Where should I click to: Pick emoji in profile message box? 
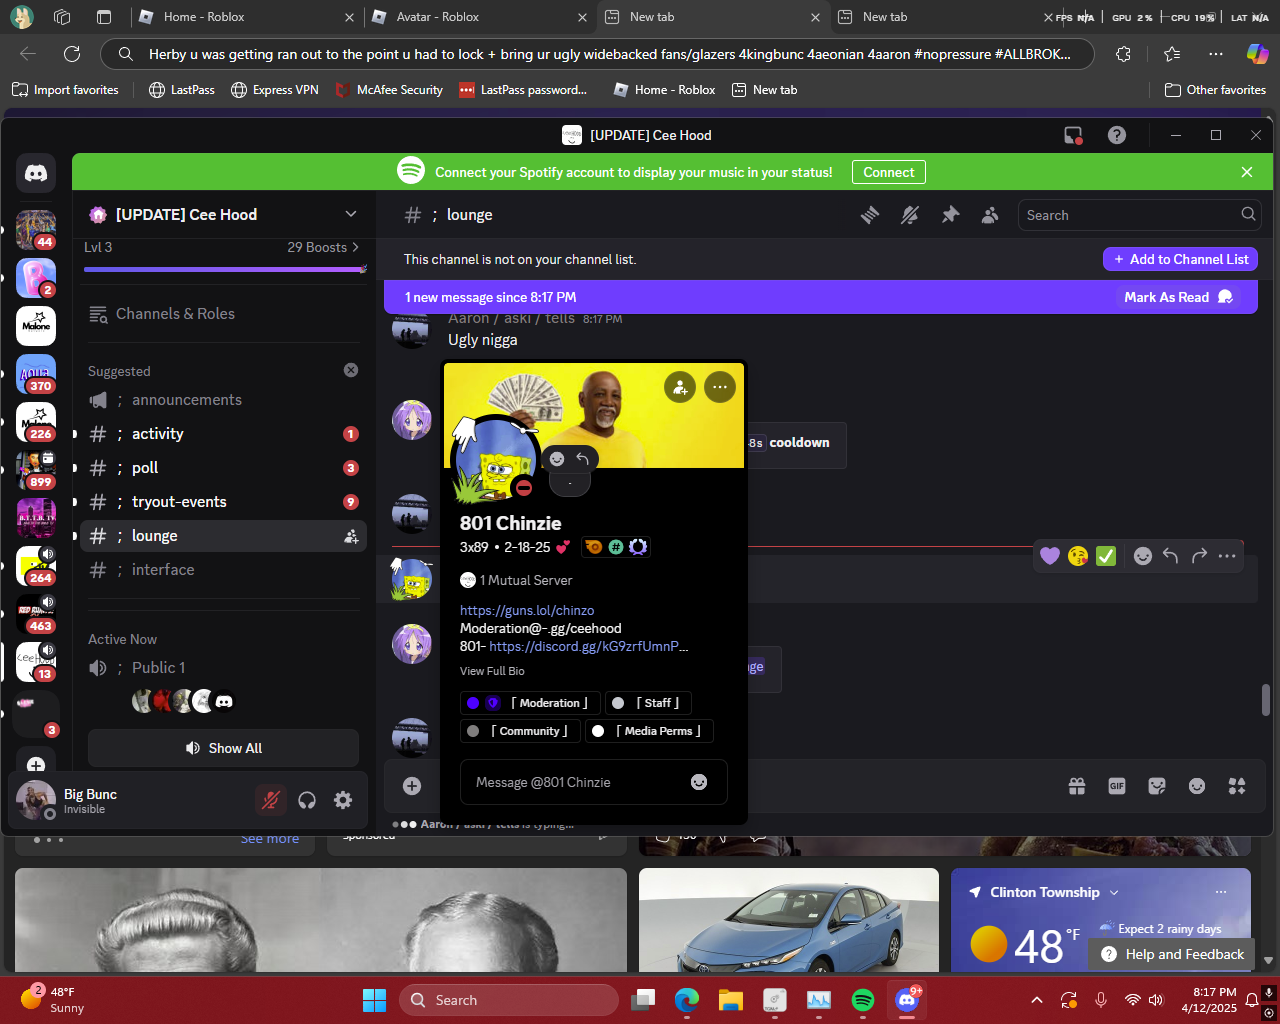click(699, 782)
